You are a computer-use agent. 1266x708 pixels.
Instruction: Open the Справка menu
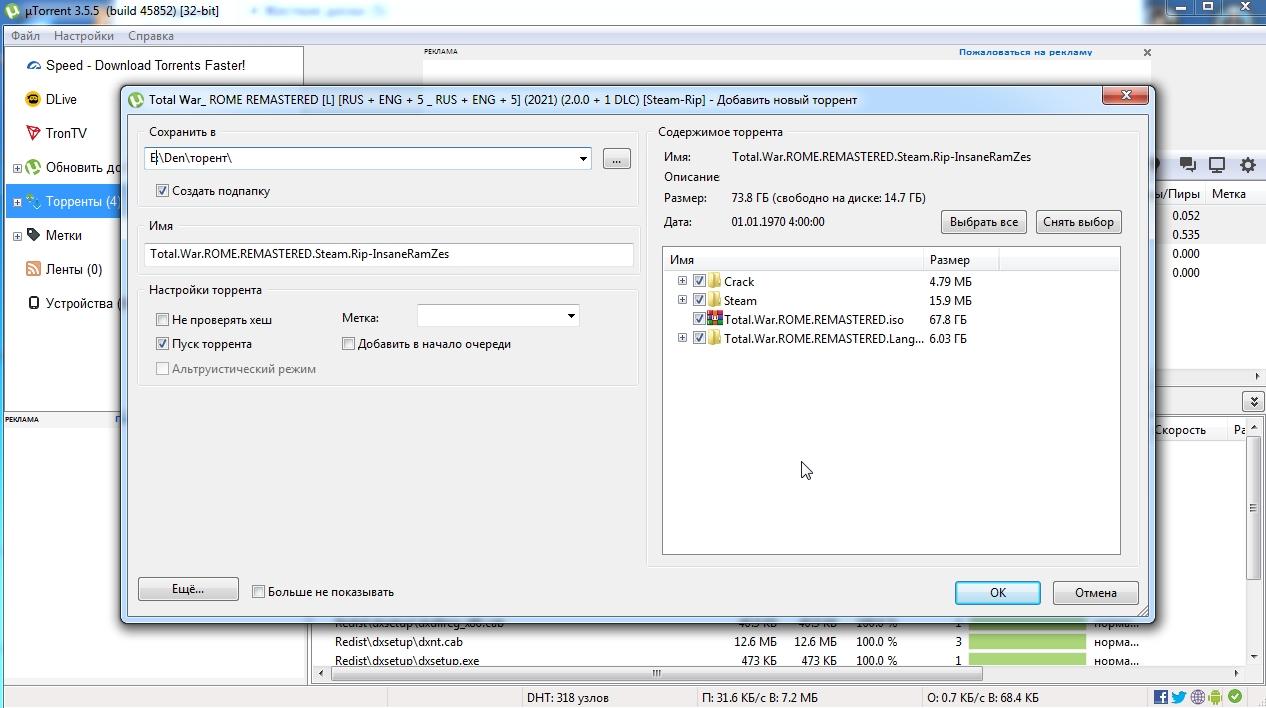click(151, 36)
